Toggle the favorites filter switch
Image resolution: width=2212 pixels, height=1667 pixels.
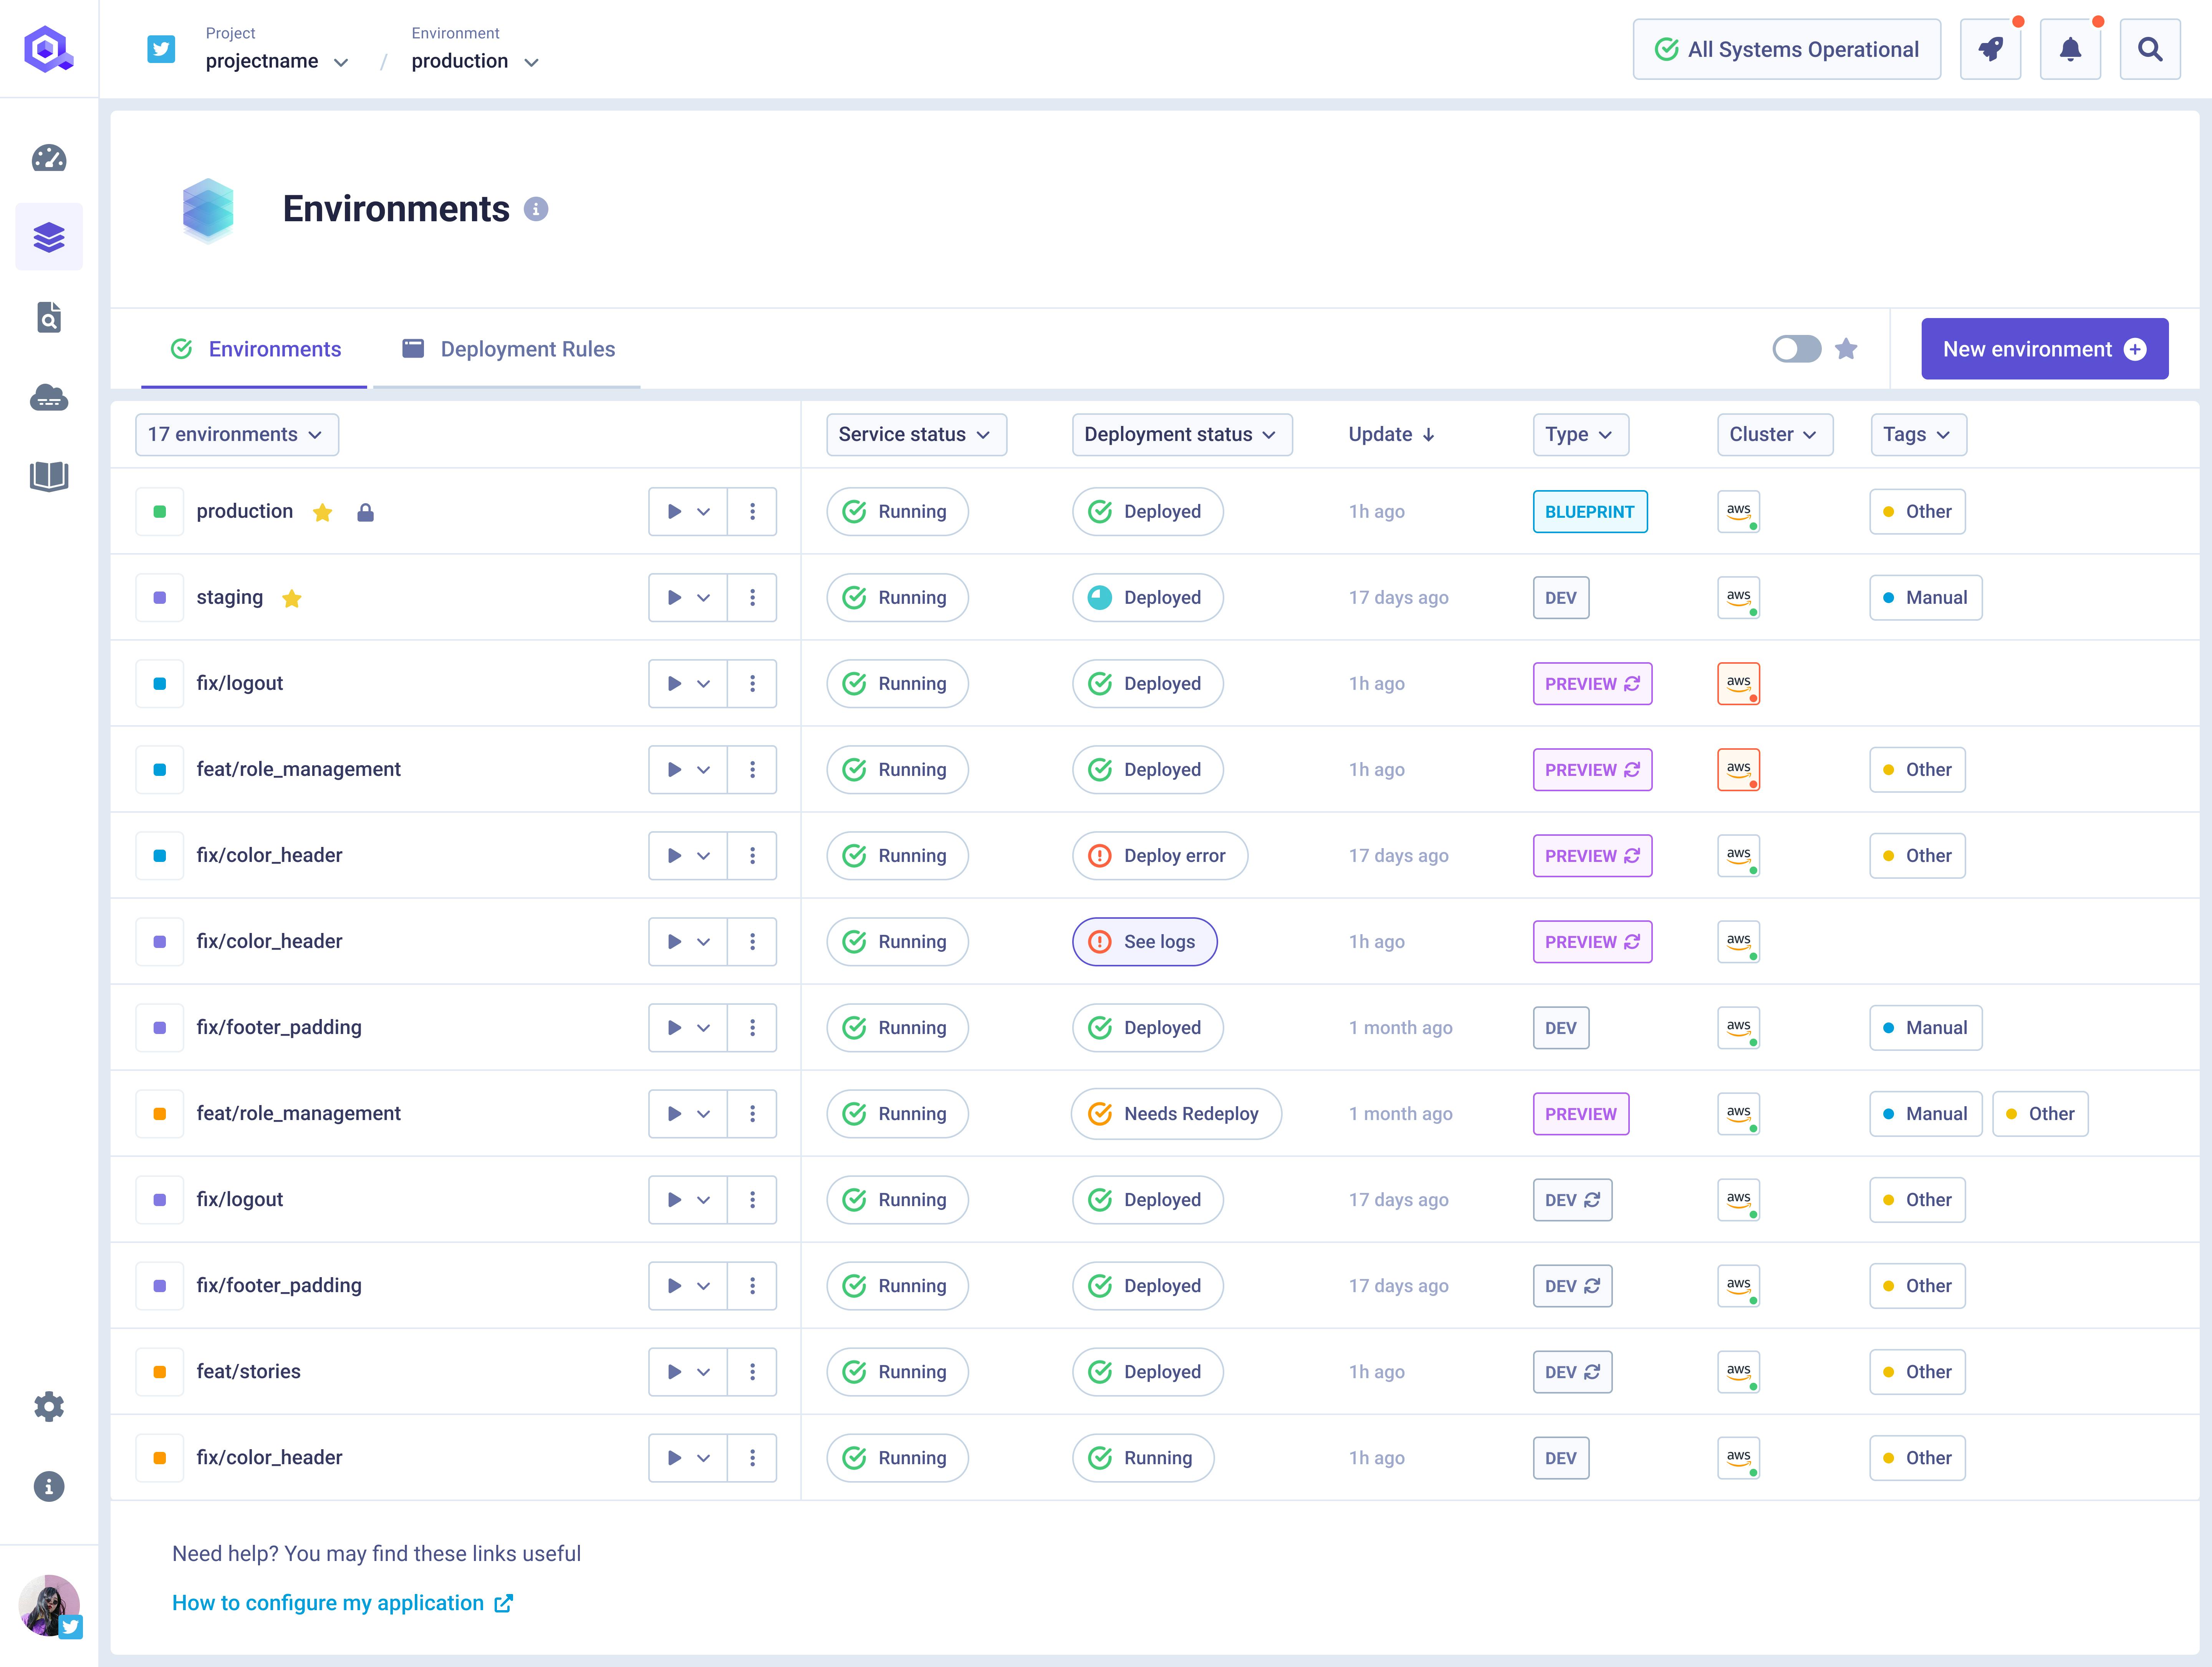(x=1796, y=349)
